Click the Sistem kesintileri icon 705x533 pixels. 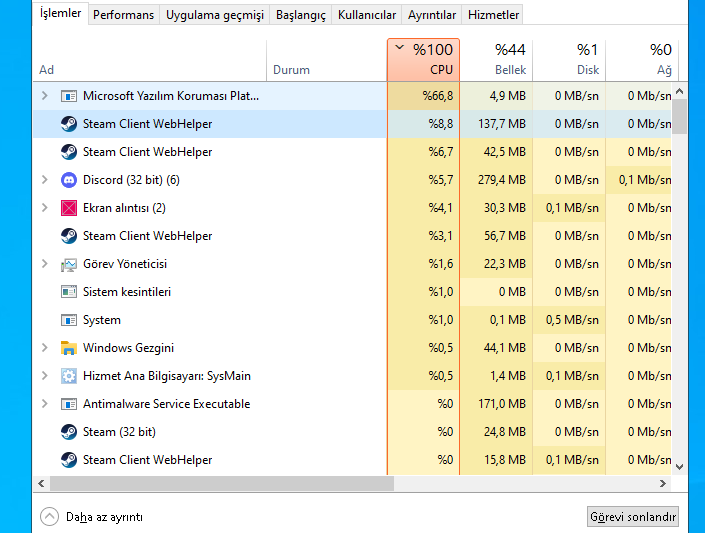(x=69, y=292)
